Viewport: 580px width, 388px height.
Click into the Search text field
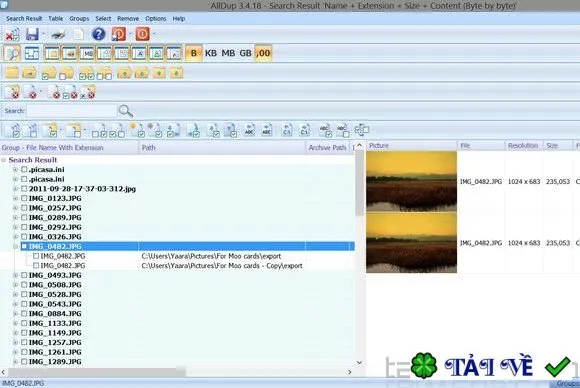coord(72,111)
